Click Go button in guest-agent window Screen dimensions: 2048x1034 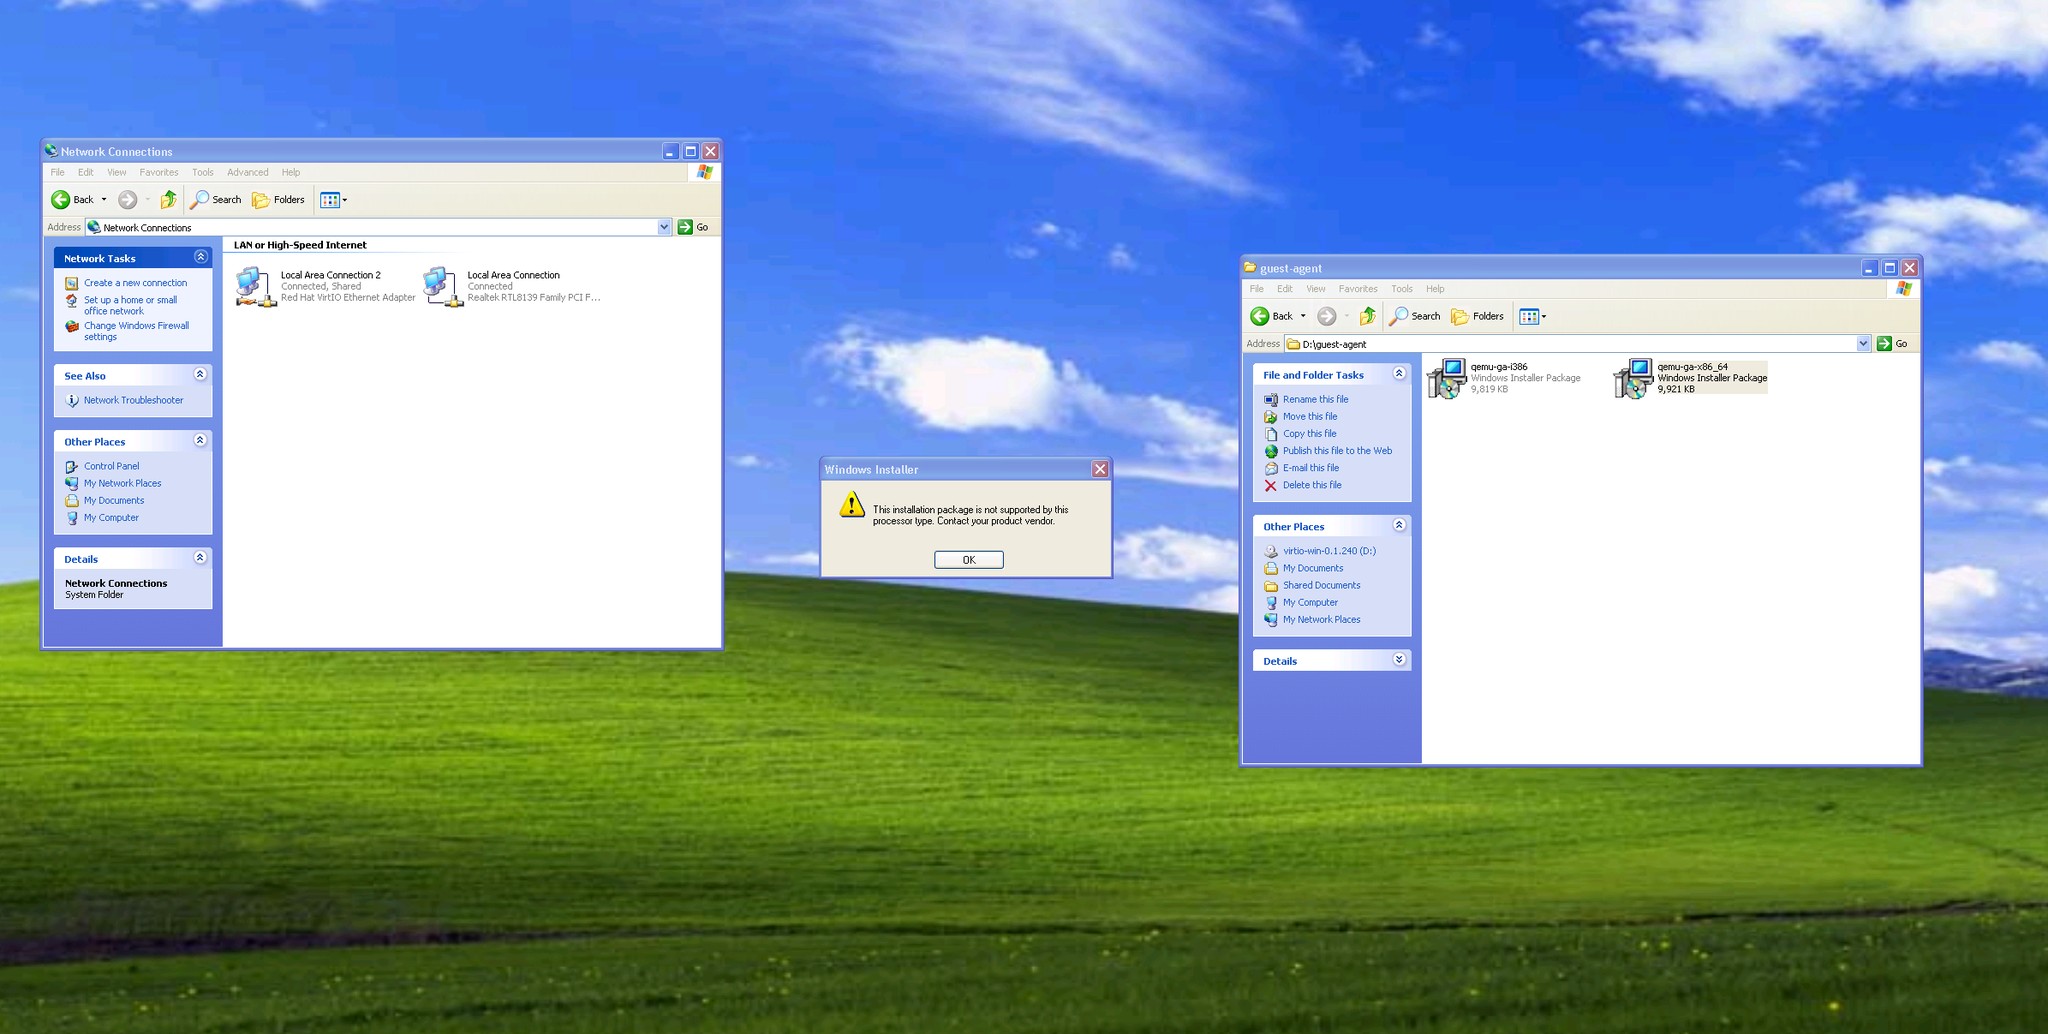(x=1892, y=343)
